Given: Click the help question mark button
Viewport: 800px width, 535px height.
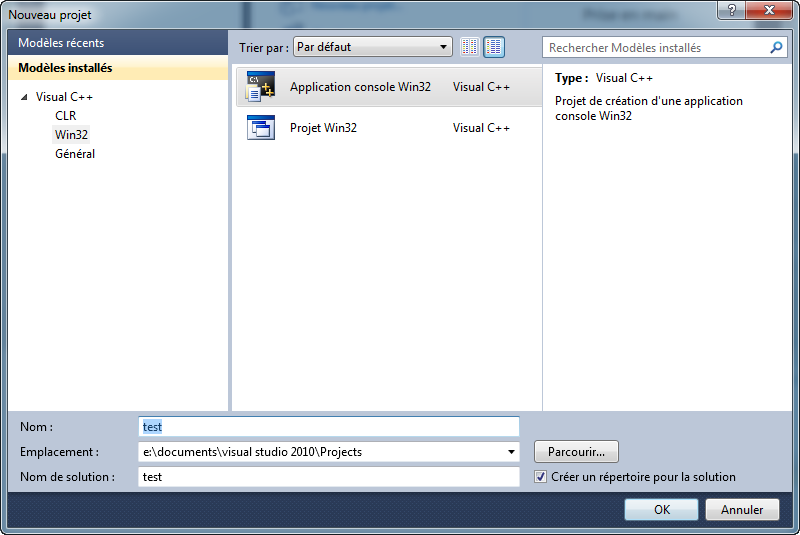Looking at the screenshot, I should (732, 10).
